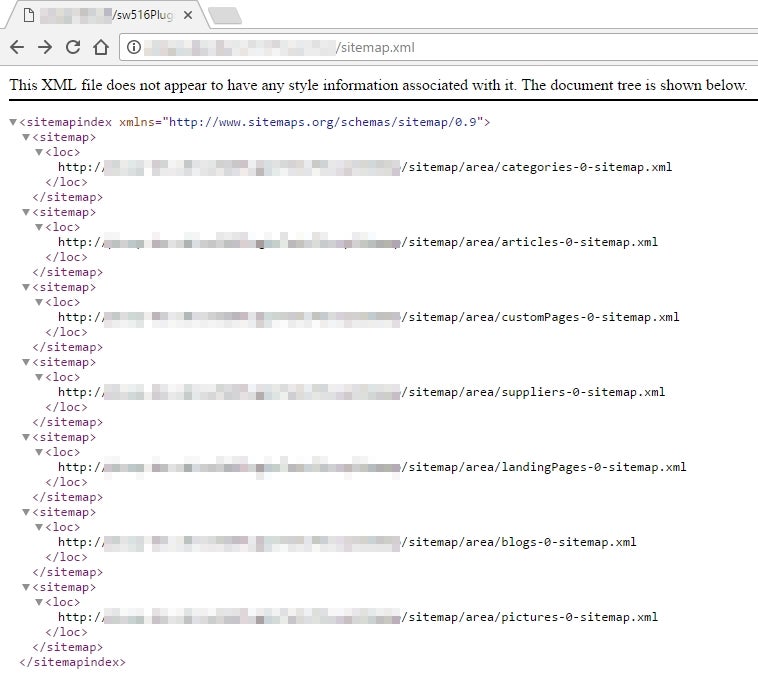Click the xmlns sitemaps.org schema URL value
758x673 pixels.
324,122
